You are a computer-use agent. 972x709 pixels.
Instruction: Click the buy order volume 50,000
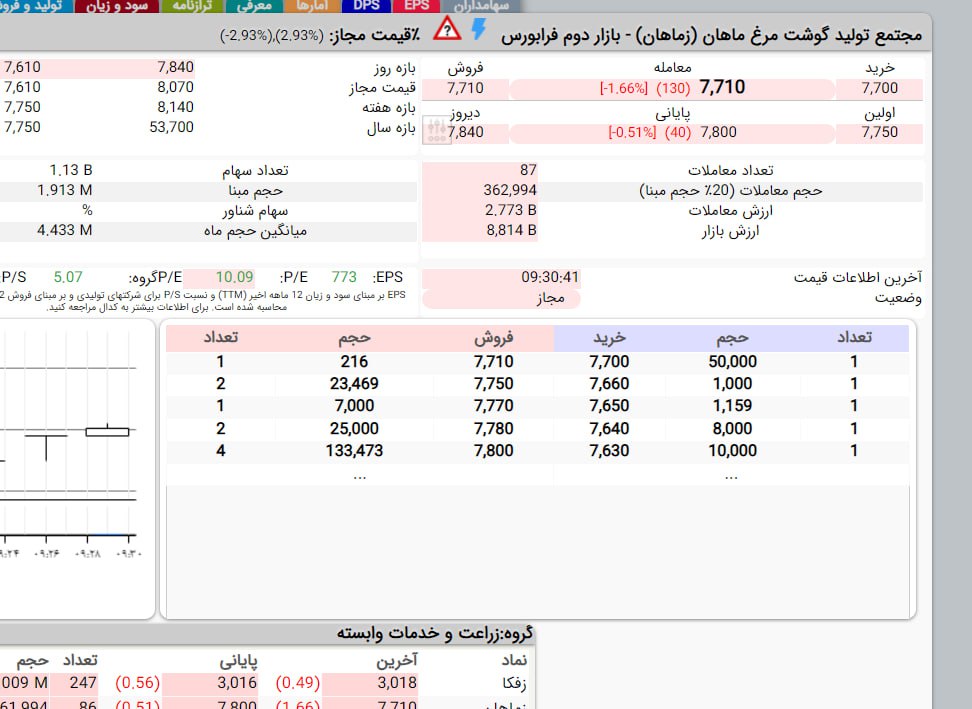click(x=733, y=361)
